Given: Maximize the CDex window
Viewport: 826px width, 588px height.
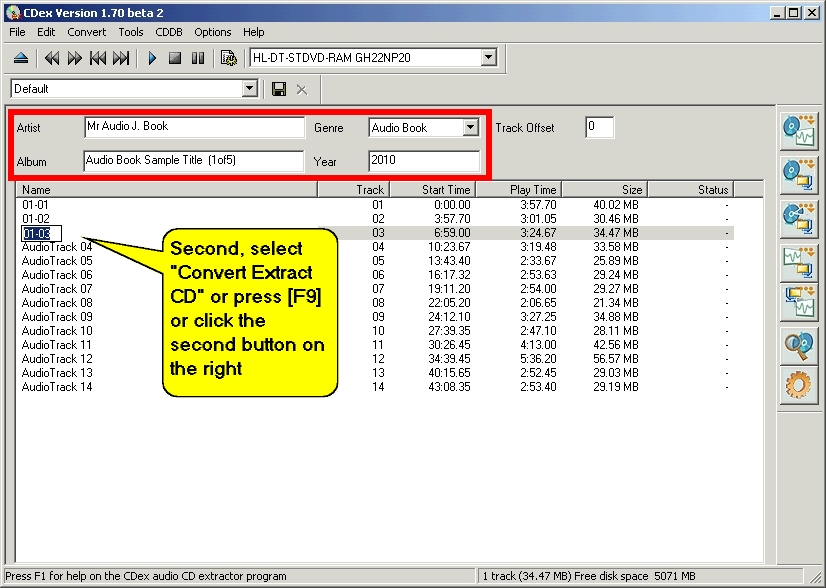Looking at the screenshot, I should (793, 13).
